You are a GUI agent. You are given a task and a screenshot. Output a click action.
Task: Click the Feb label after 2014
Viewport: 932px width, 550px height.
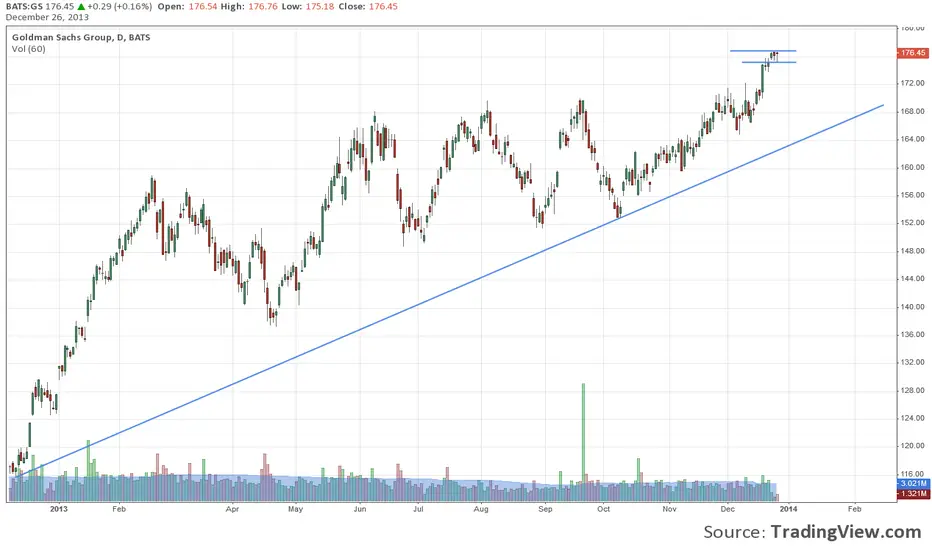tap(855, 509)
